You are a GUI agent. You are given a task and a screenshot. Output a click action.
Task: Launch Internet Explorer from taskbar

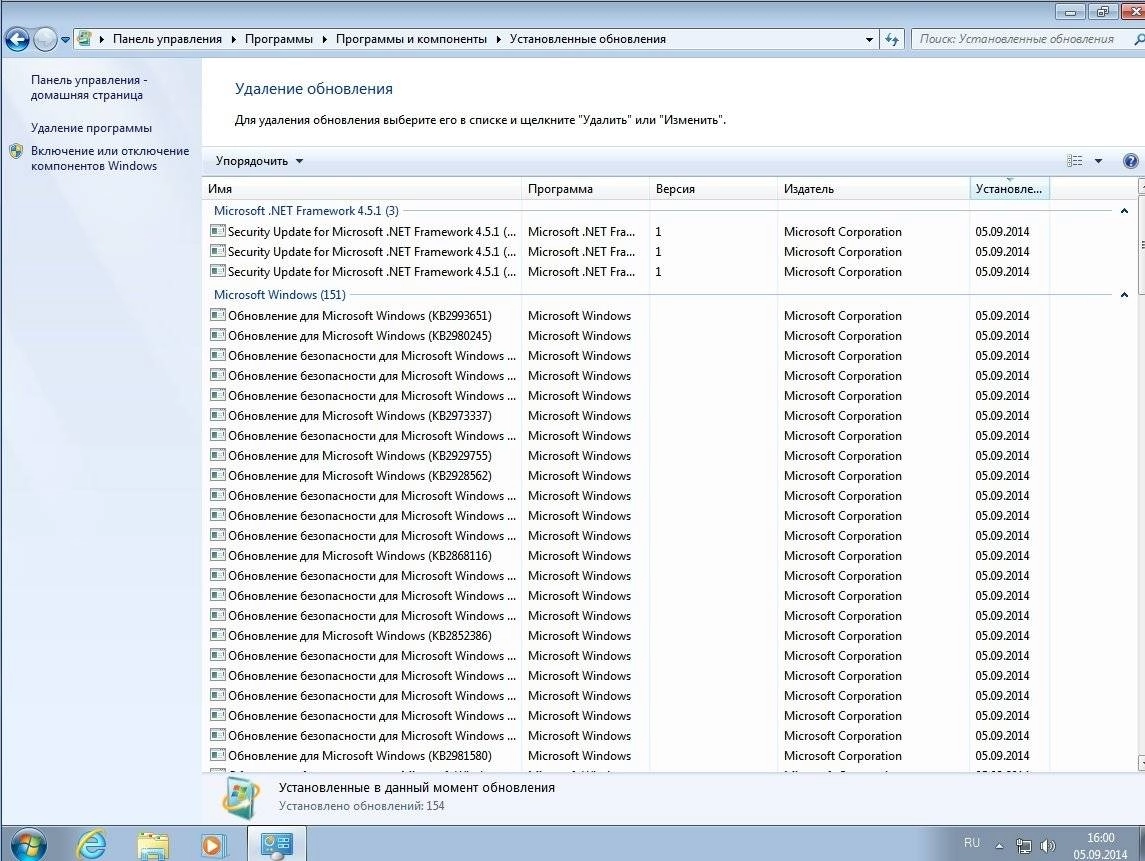click(x=91, y=846)
